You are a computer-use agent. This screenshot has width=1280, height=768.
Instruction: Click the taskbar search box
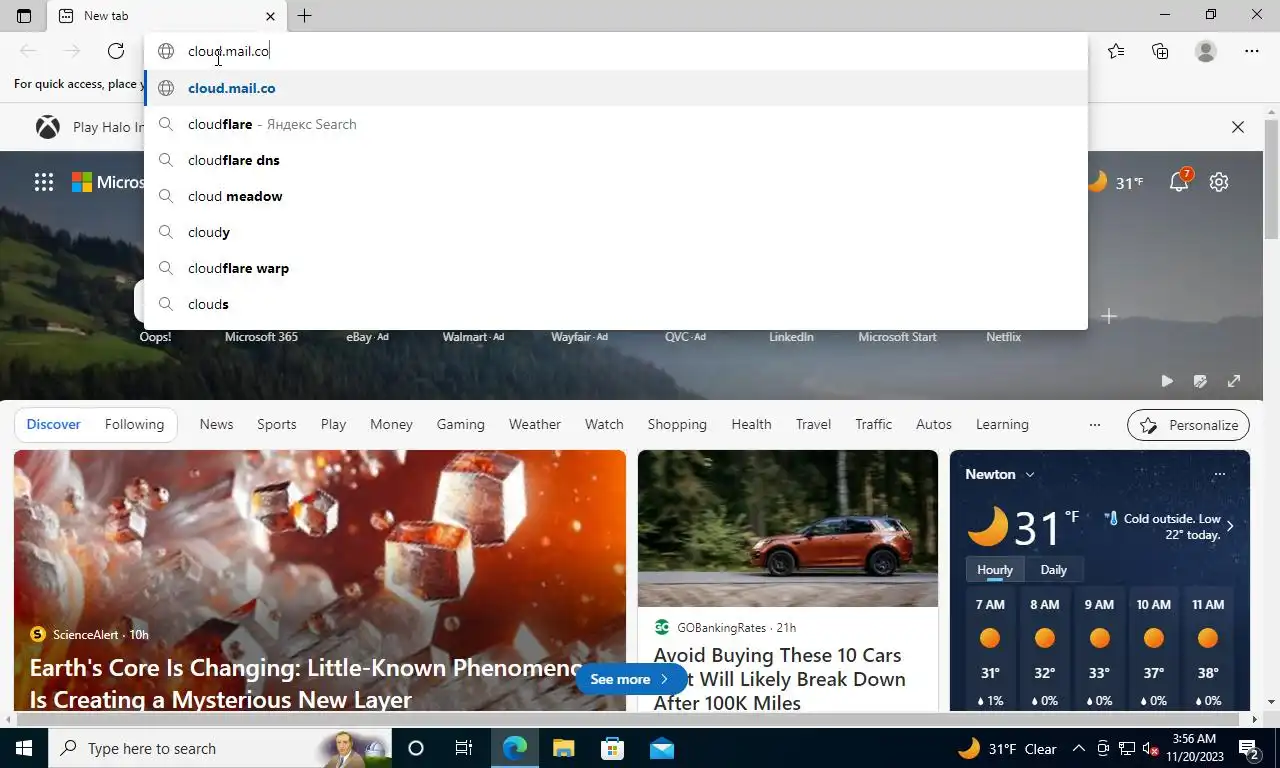point(218,748)
